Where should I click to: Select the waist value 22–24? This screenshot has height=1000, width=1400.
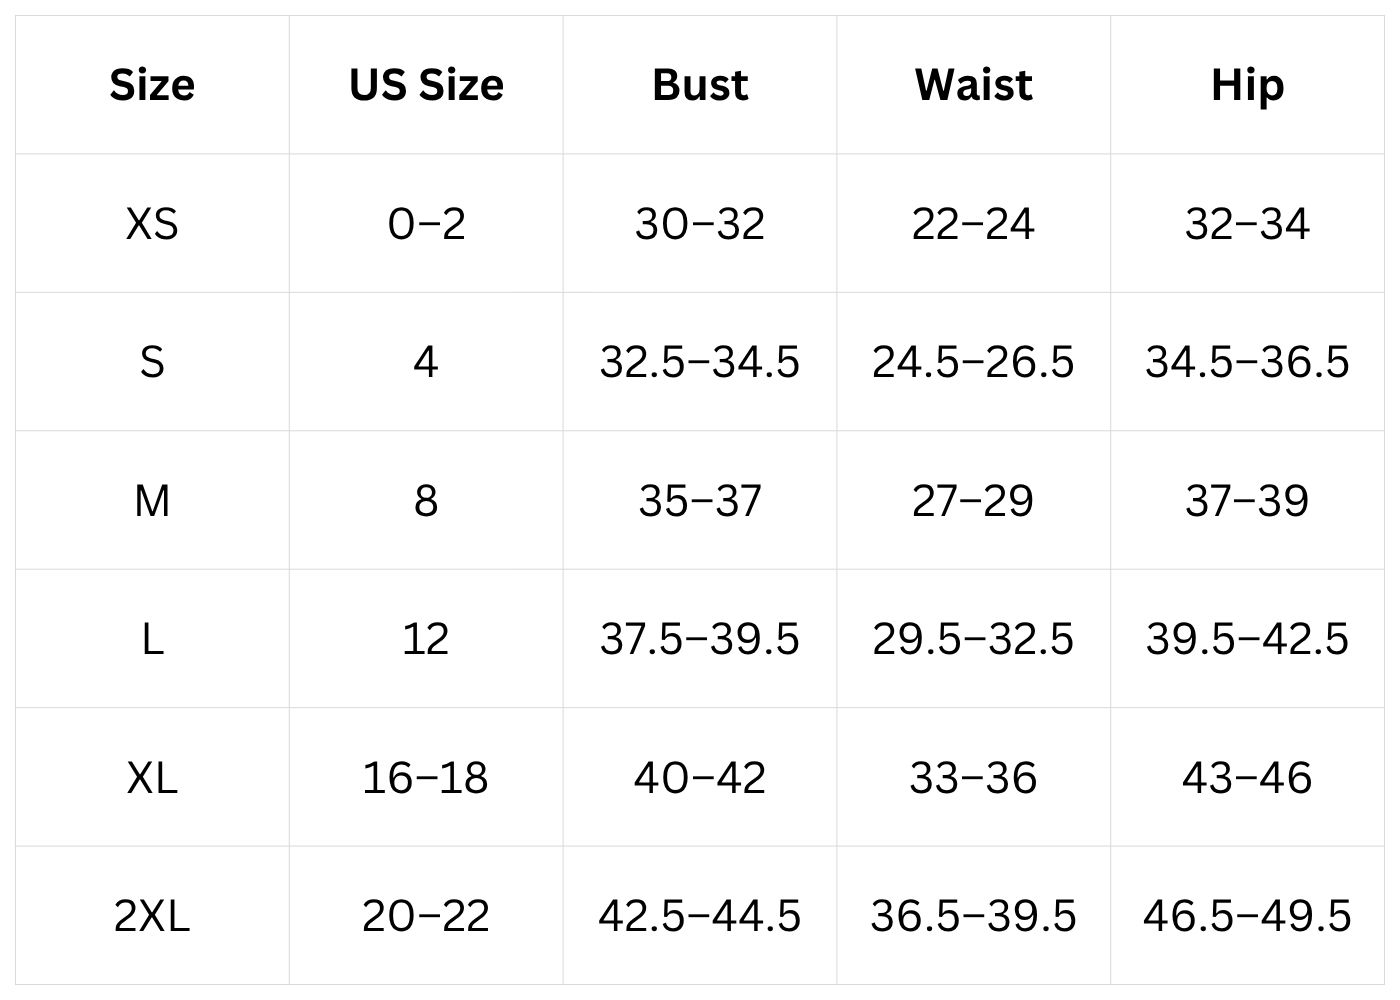(x=973, y=223)
